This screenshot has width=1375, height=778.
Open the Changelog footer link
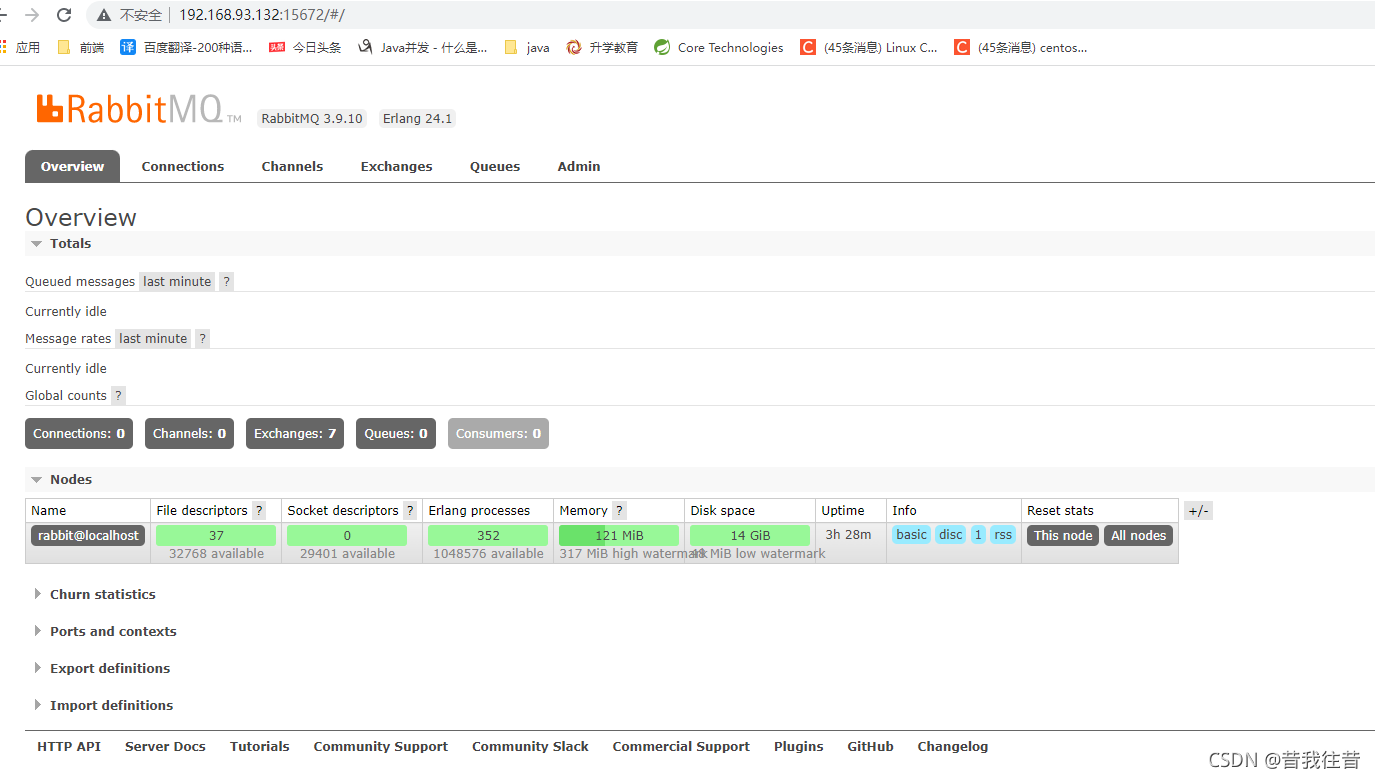pos(953,747)
